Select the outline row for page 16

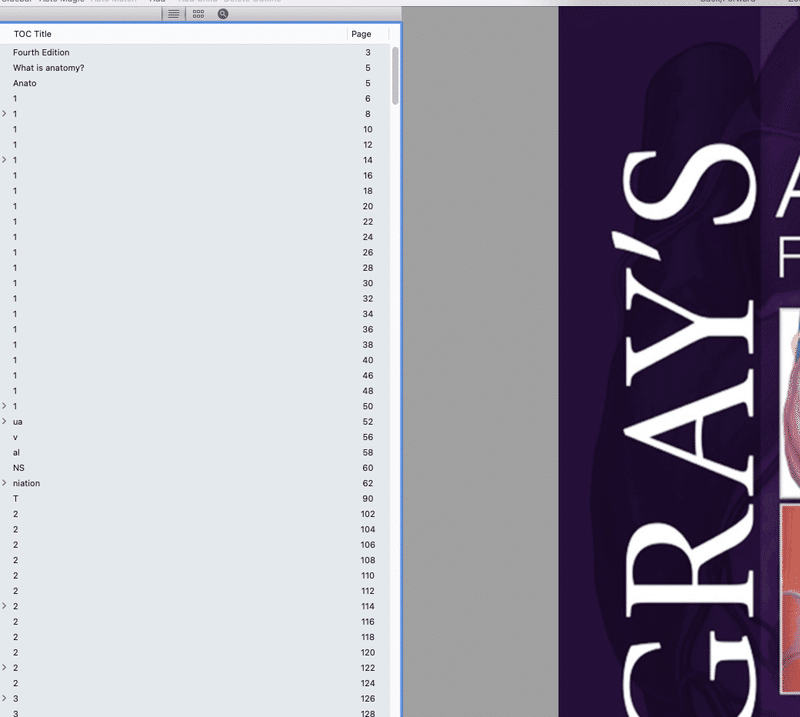(195, 176)
